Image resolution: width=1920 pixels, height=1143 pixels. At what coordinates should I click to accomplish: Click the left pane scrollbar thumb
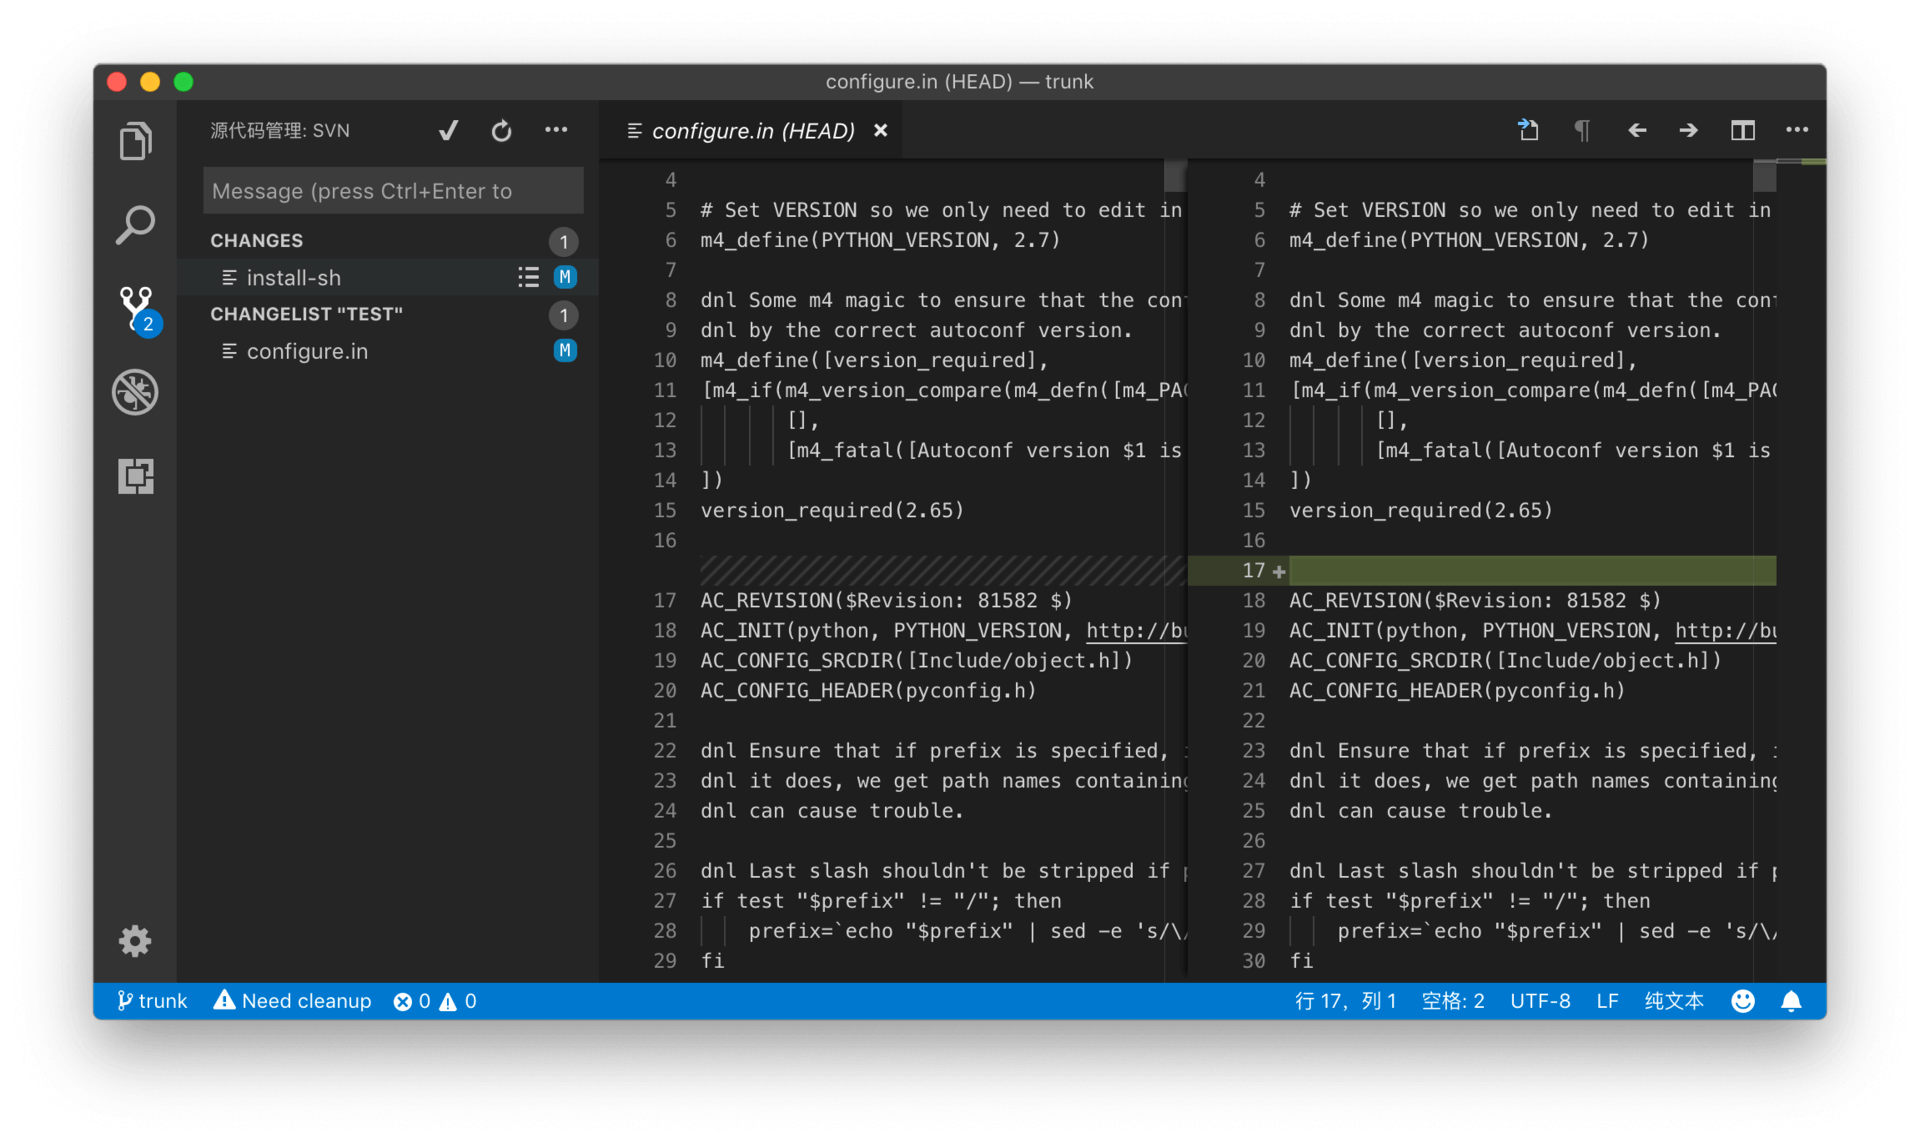point(1176,176)
